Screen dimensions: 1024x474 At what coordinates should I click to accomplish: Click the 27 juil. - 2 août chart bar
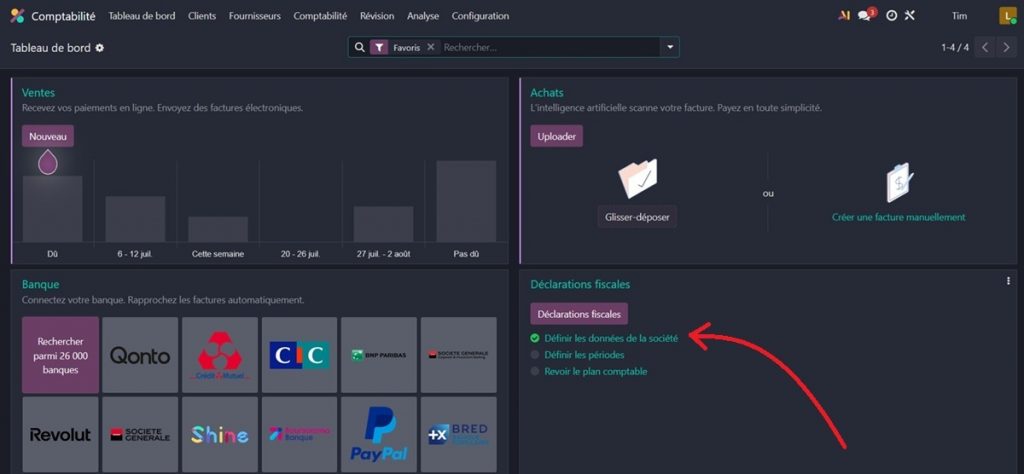pyautogui.click(x=383, y=224)
